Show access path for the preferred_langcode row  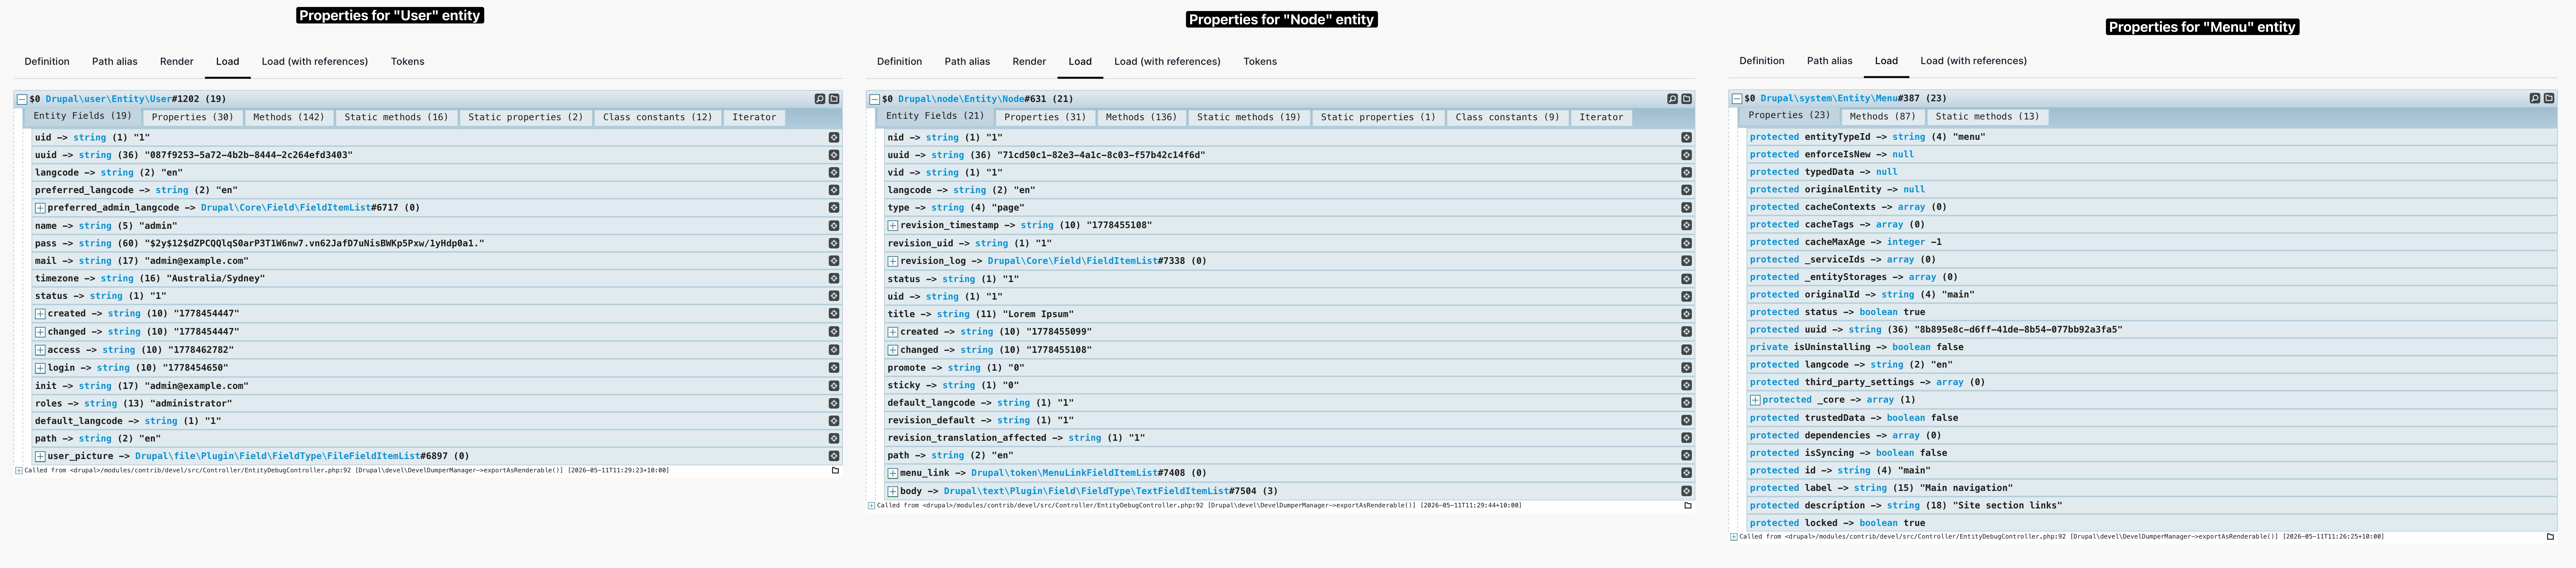click(x=834, y=190)
